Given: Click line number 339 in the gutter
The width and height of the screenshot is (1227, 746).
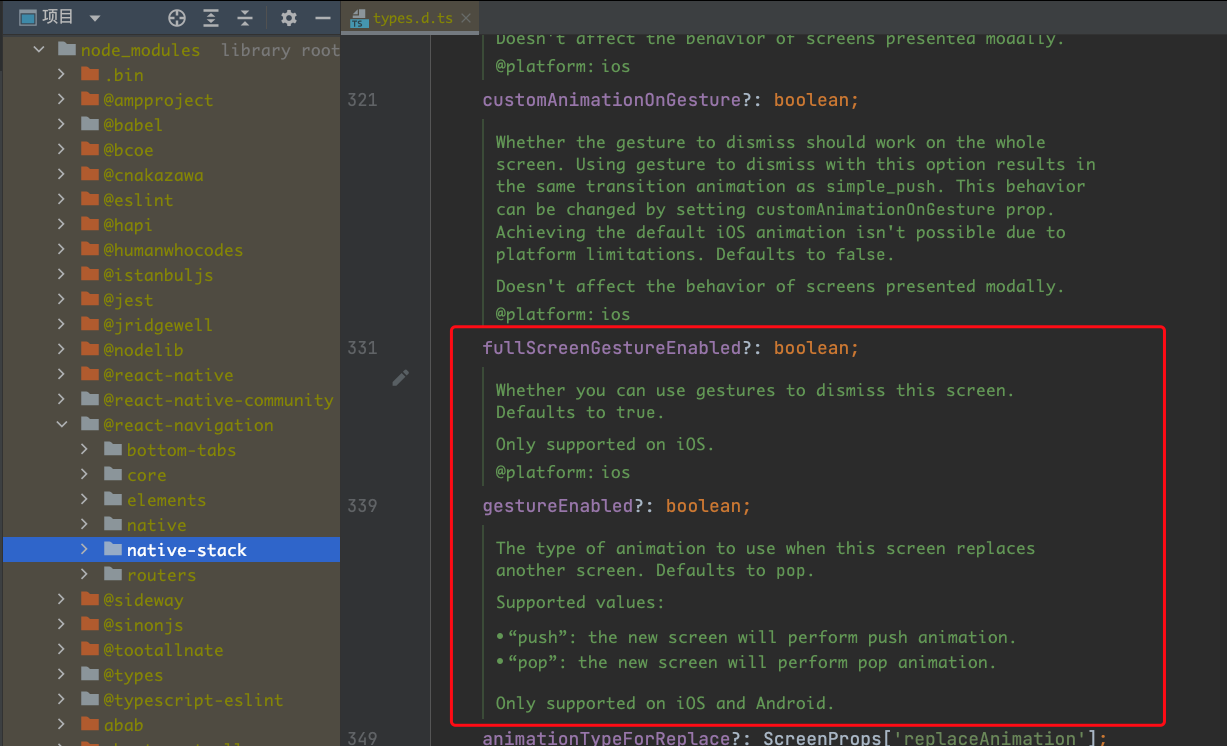Looking at the screenshot, I should [x=362, y=506].
